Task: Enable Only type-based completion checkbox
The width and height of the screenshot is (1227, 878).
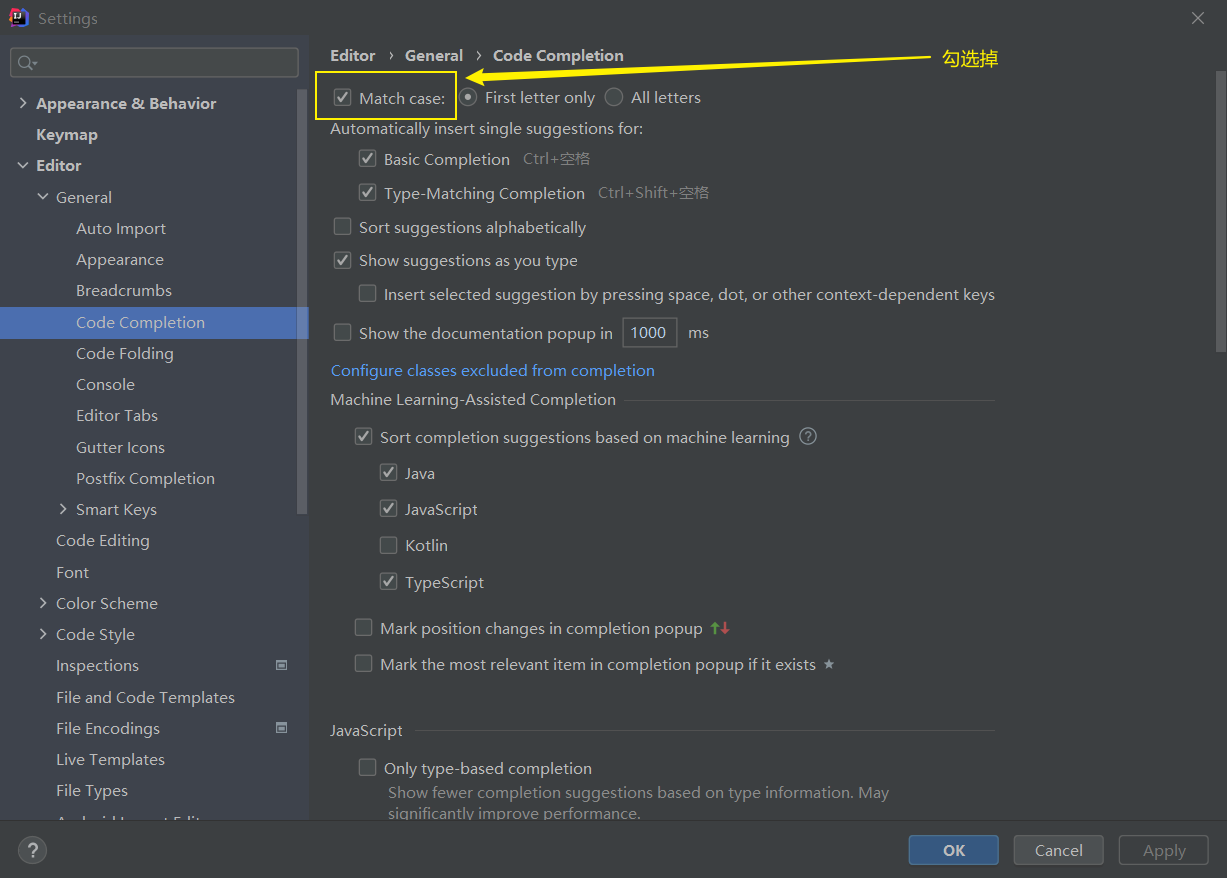Action: 368,768
